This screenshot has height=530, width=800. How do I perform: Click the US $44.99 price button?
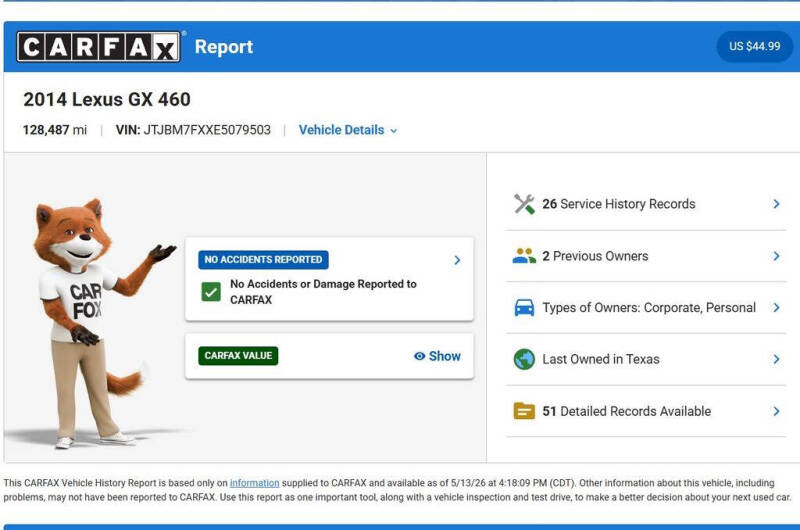[755, 46]
